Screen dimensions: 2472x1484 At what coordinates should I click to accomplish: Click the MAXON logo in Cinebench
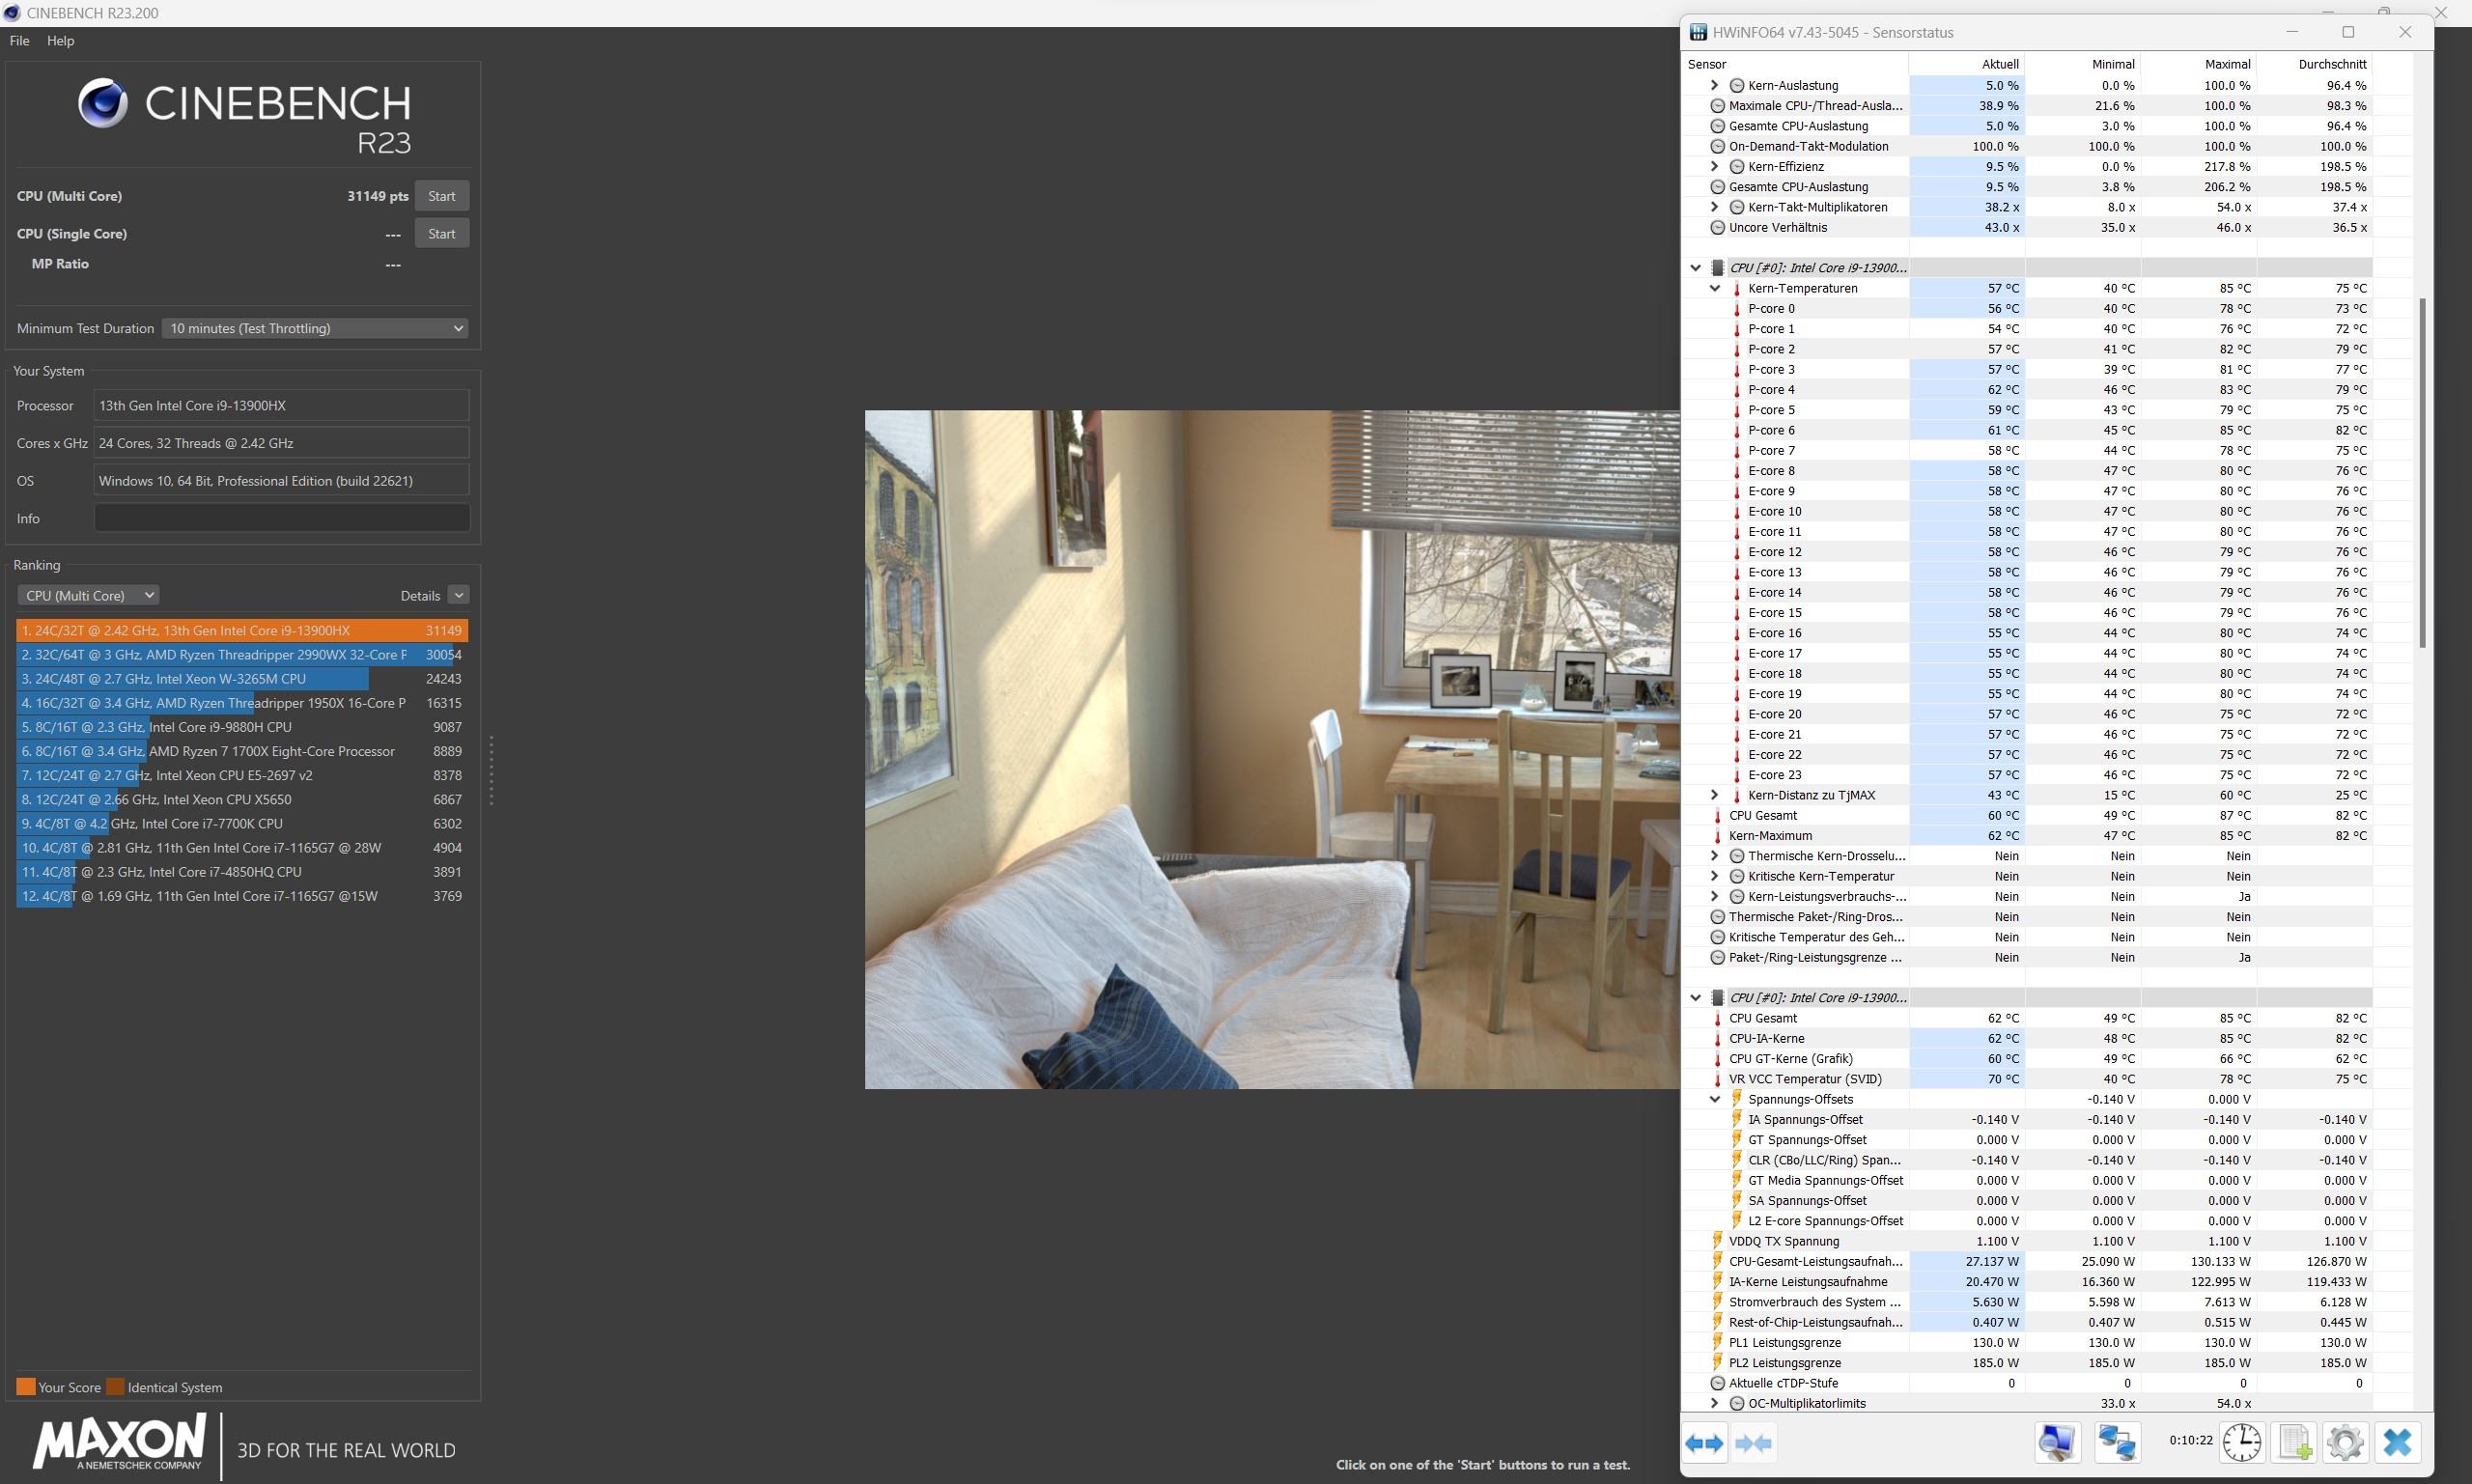120,1441
